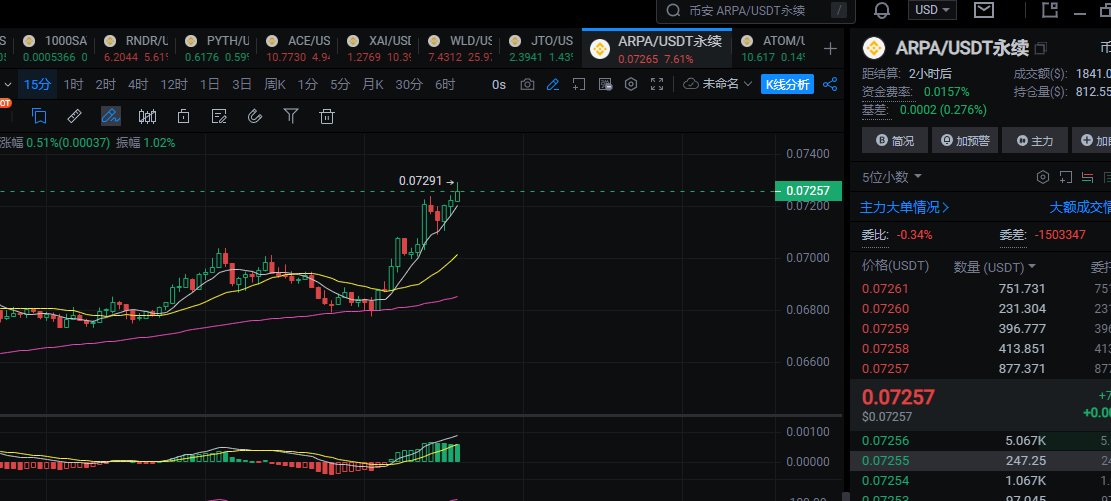The width and height of the screenshot is (1111, 501).
Task: Delete drawings with the trash icon
Action: coord(327,116)
